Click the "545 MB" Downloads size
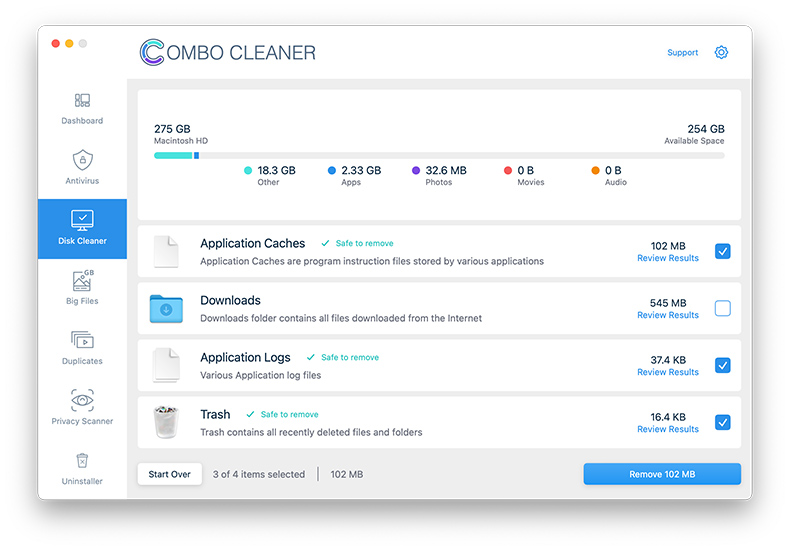The width and height of the screenshot is (790, 550). pos(668,303)
